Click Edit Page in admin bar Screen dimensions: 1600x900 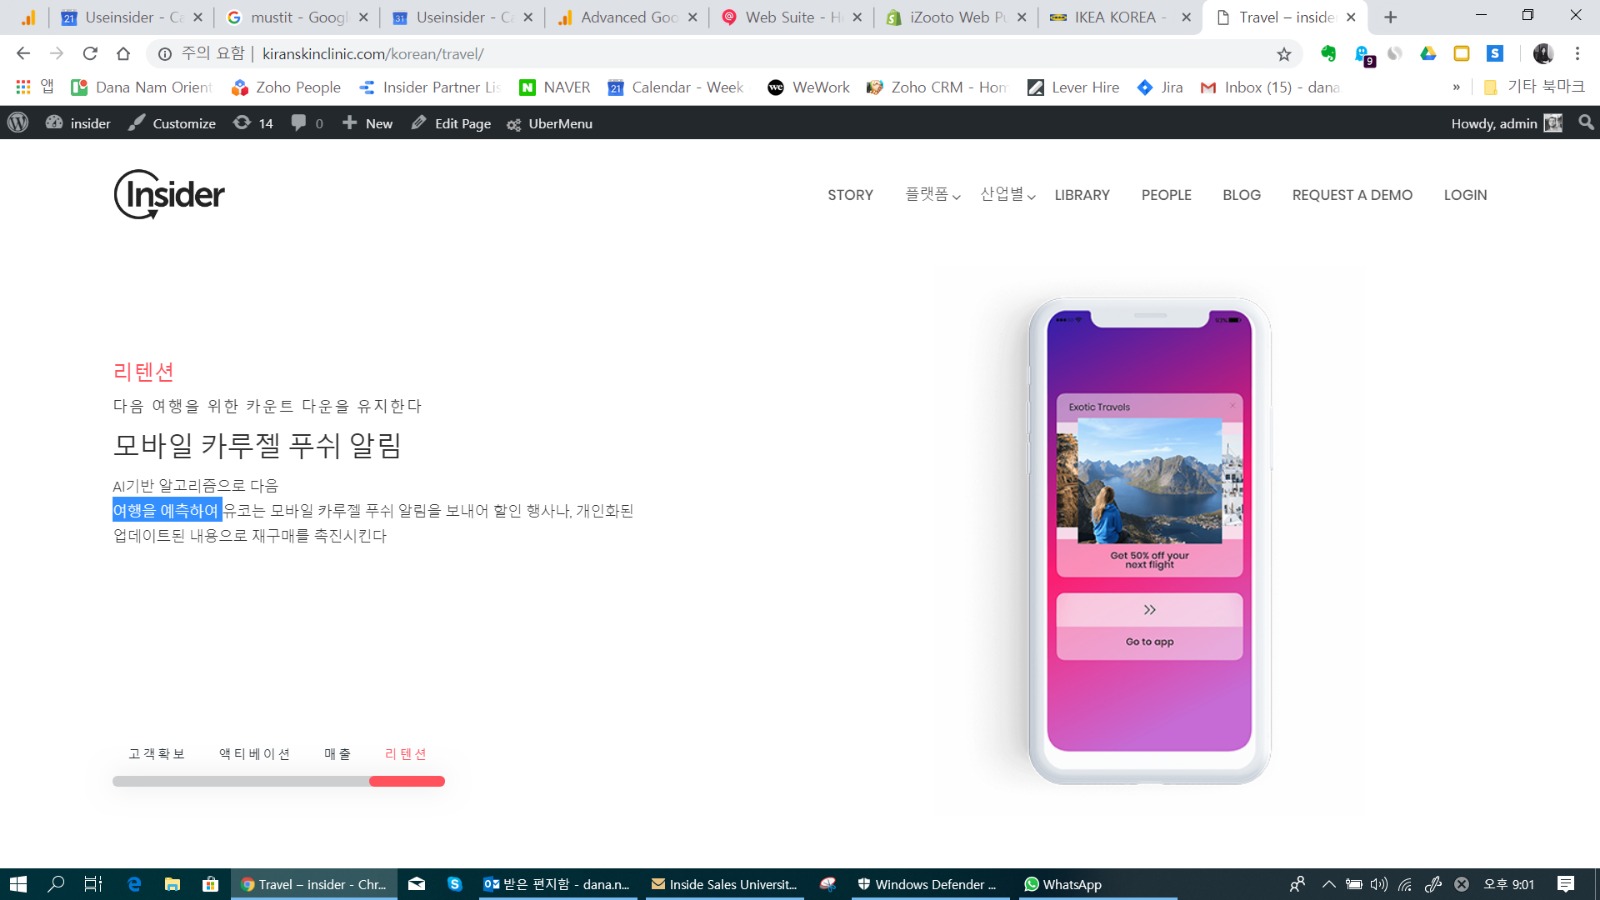pyautogui.click(x=451, y=123)
